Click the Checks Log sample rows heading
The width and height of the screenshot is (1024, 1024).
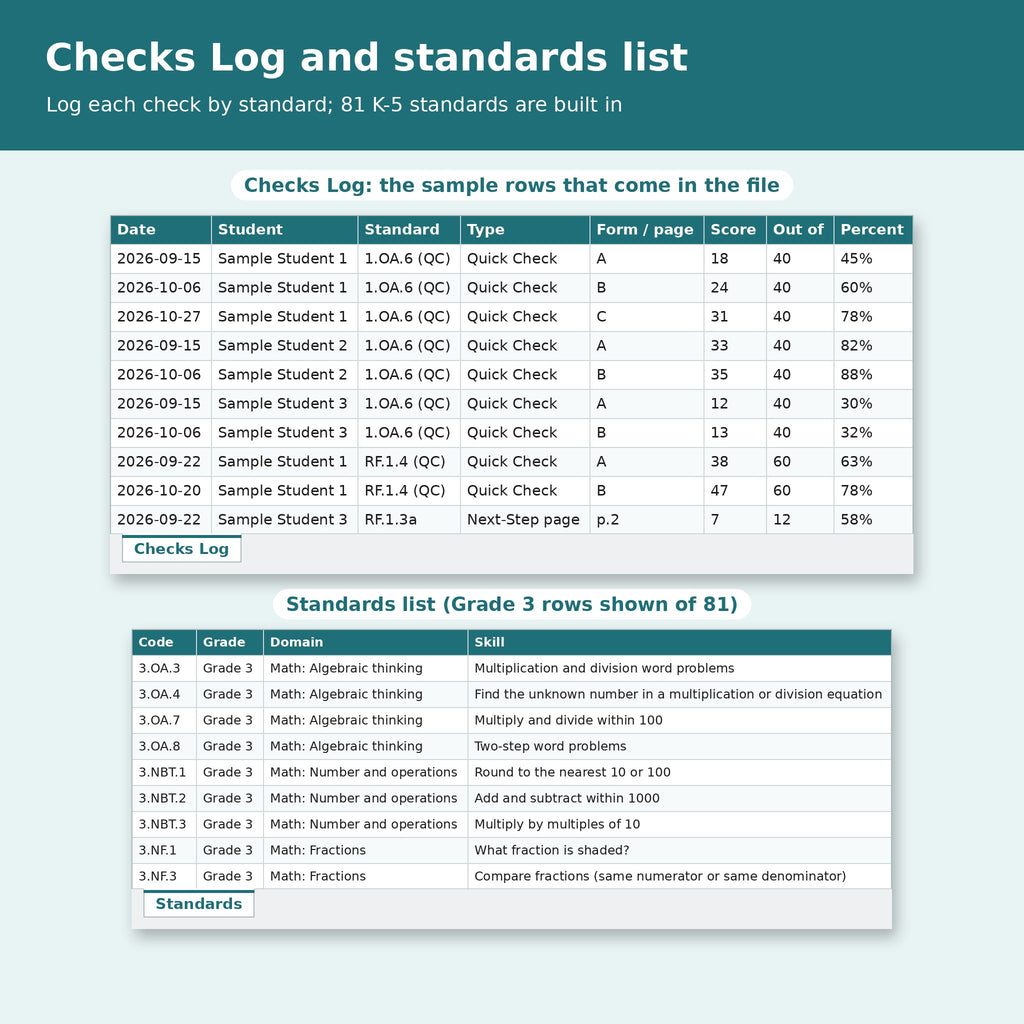click(512, 185)
